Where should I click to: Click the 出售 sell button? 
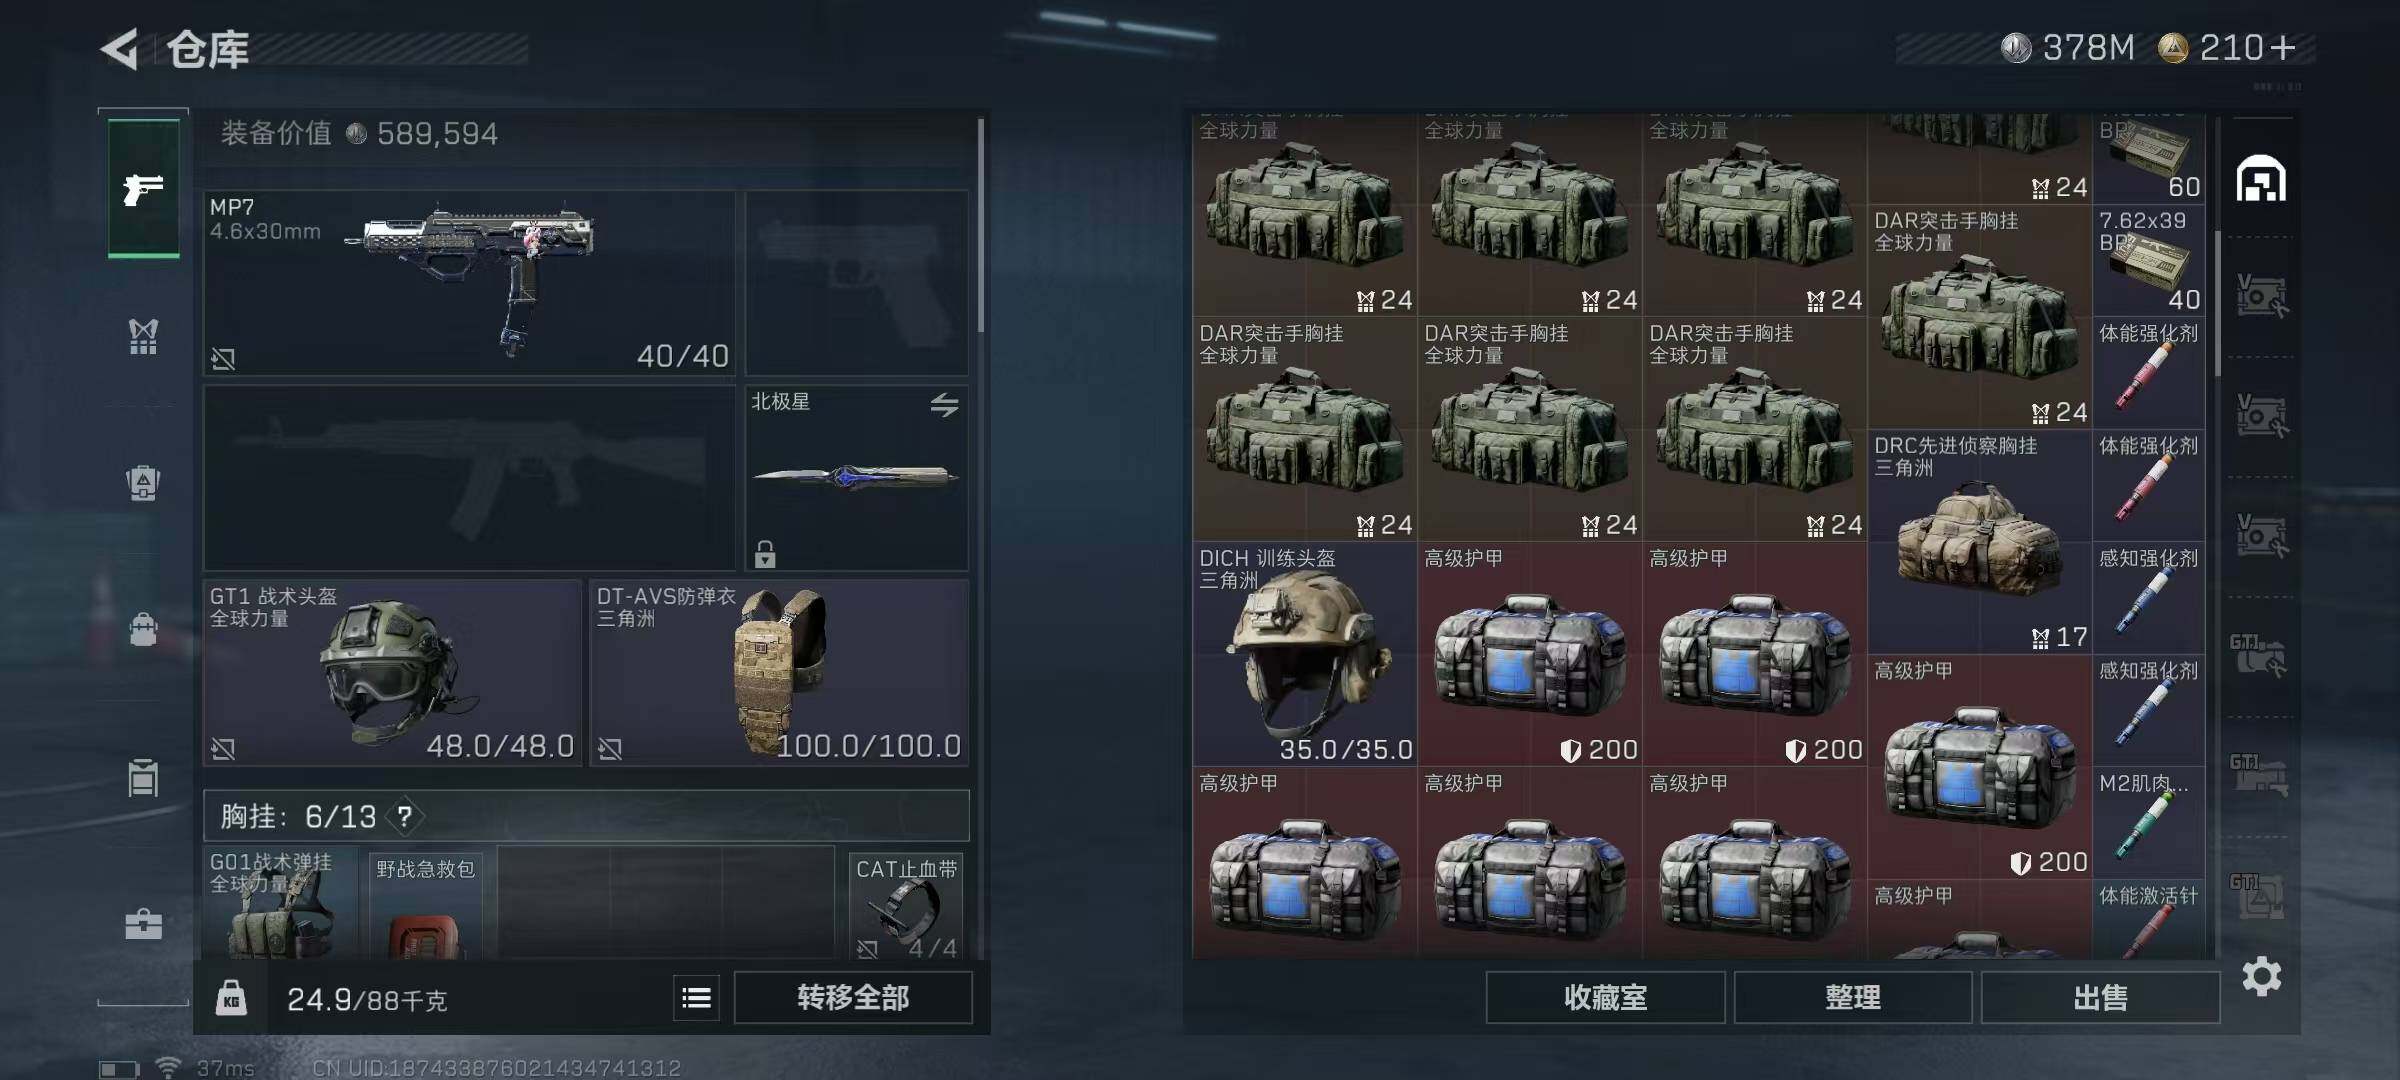point(2100,997)
